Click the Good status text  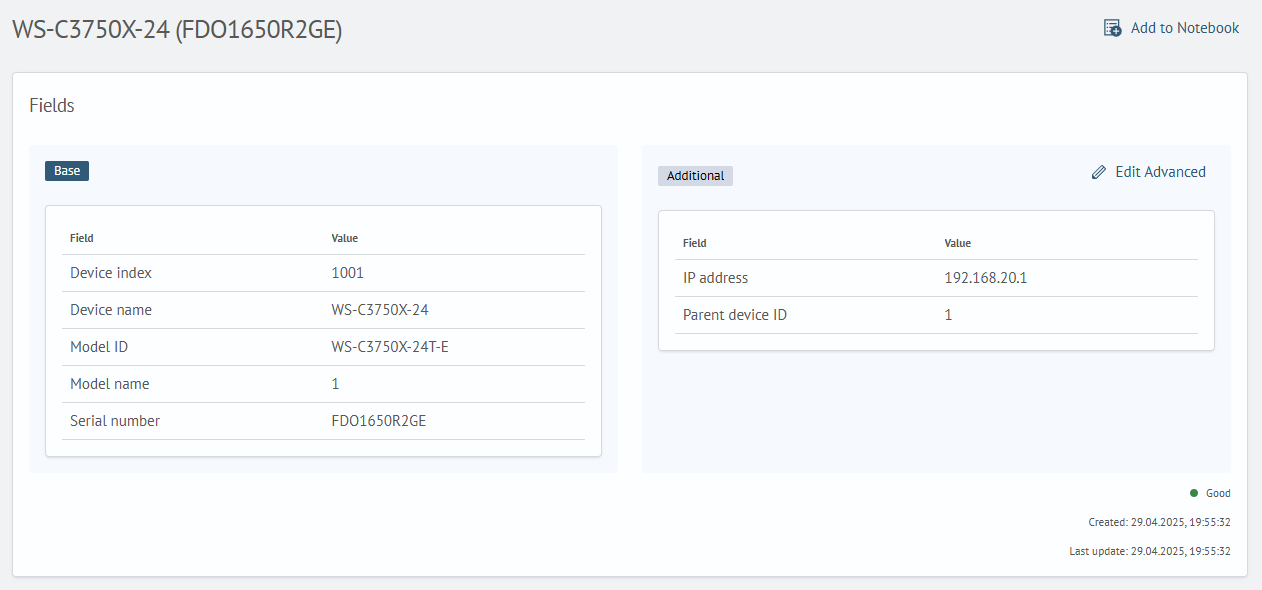(x=1218, y=493)
